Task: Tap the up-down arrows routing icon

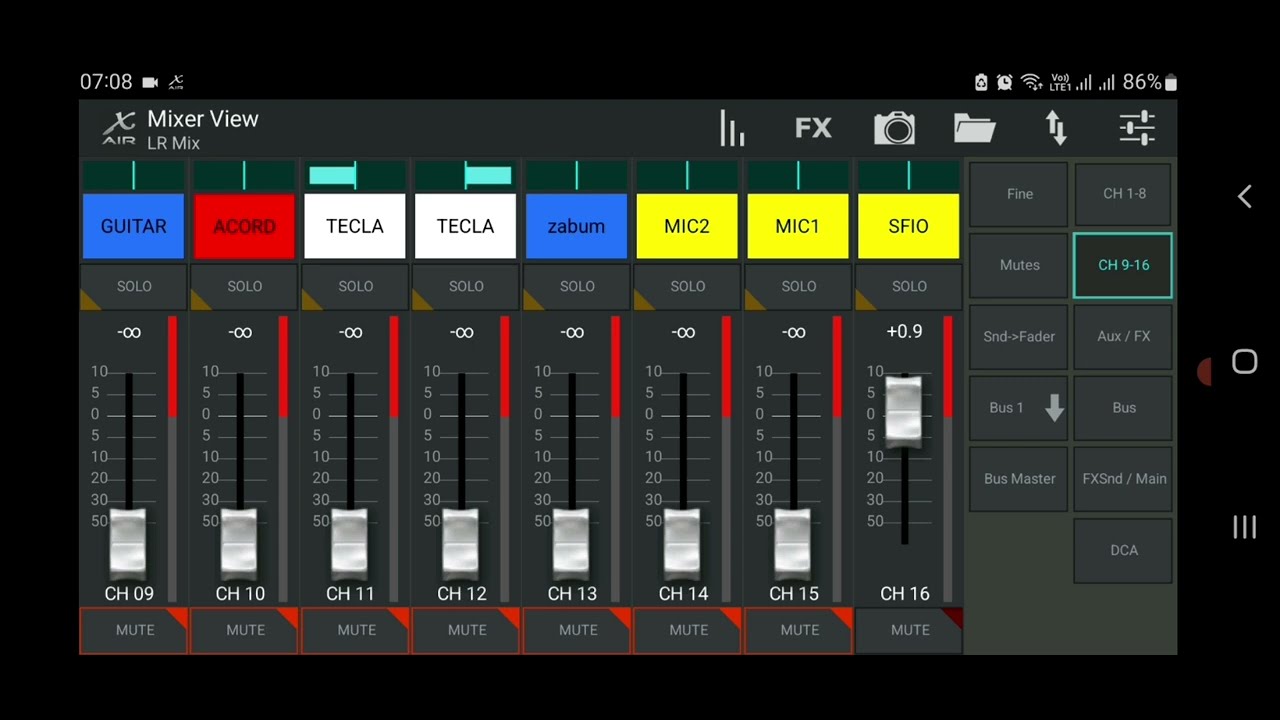Action: (1056, 128)
